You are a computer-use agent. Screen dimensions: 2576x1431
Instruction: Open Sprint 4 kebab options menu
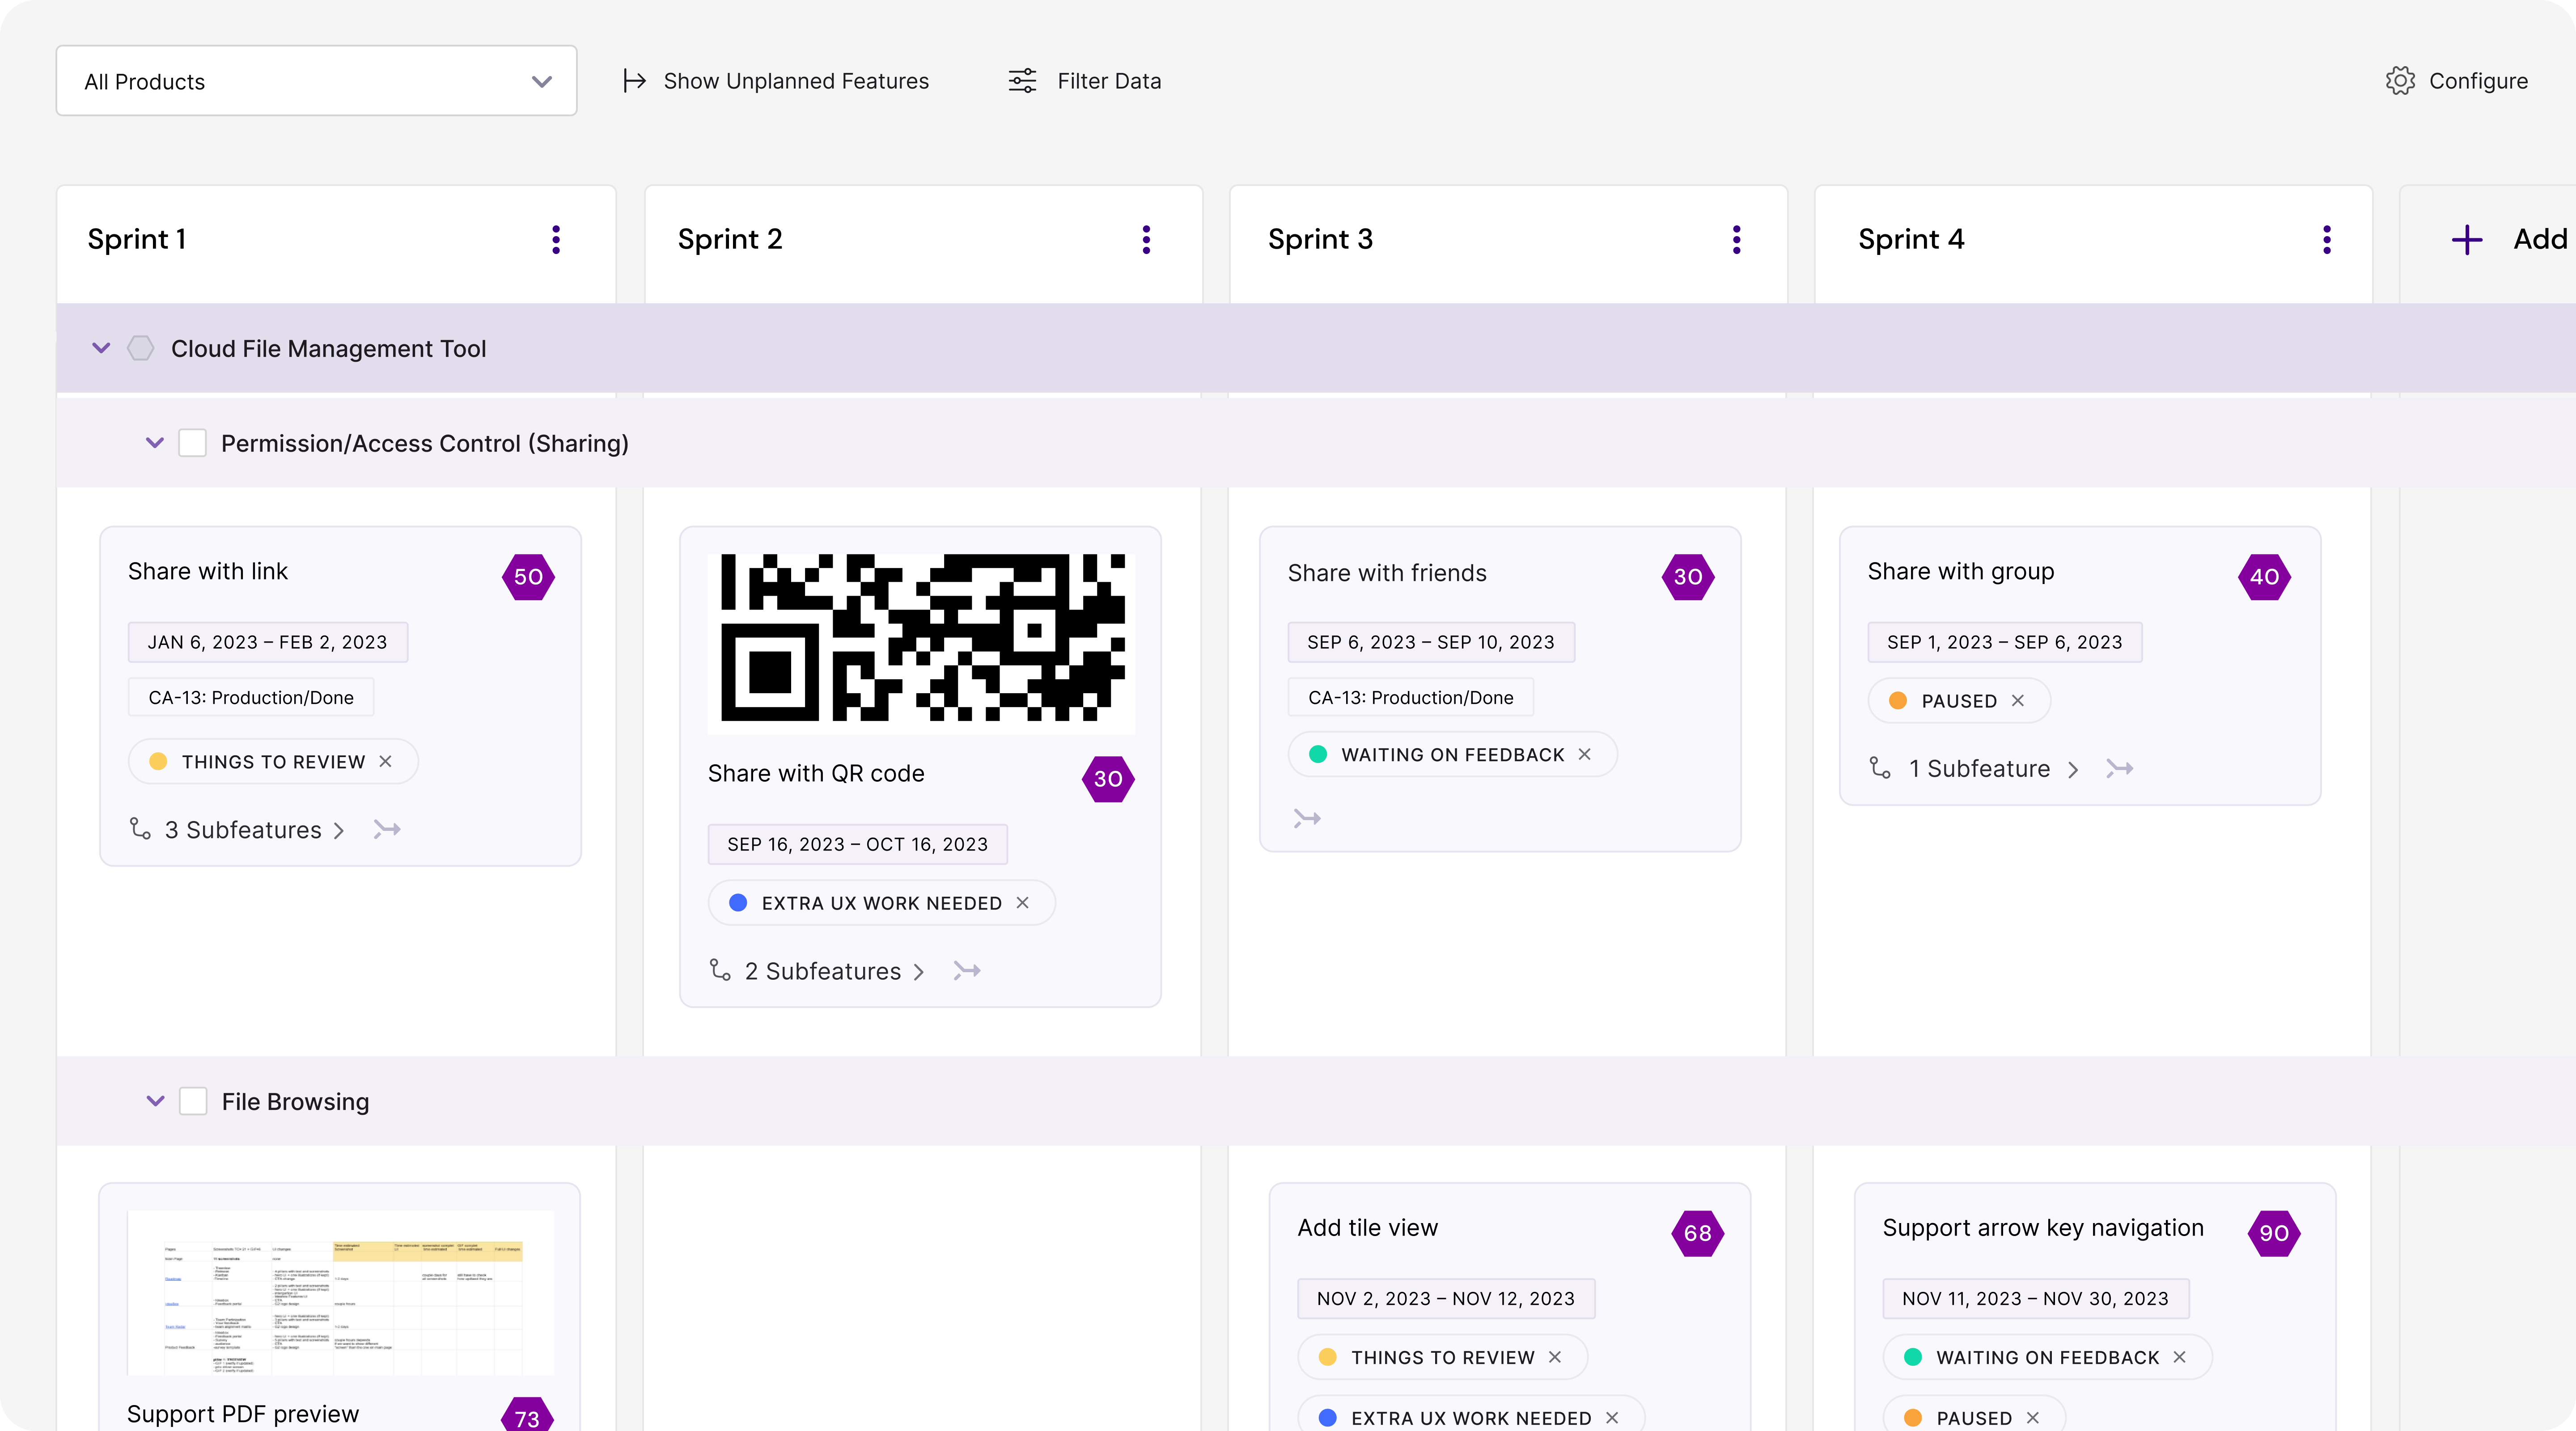(2327, 240)
